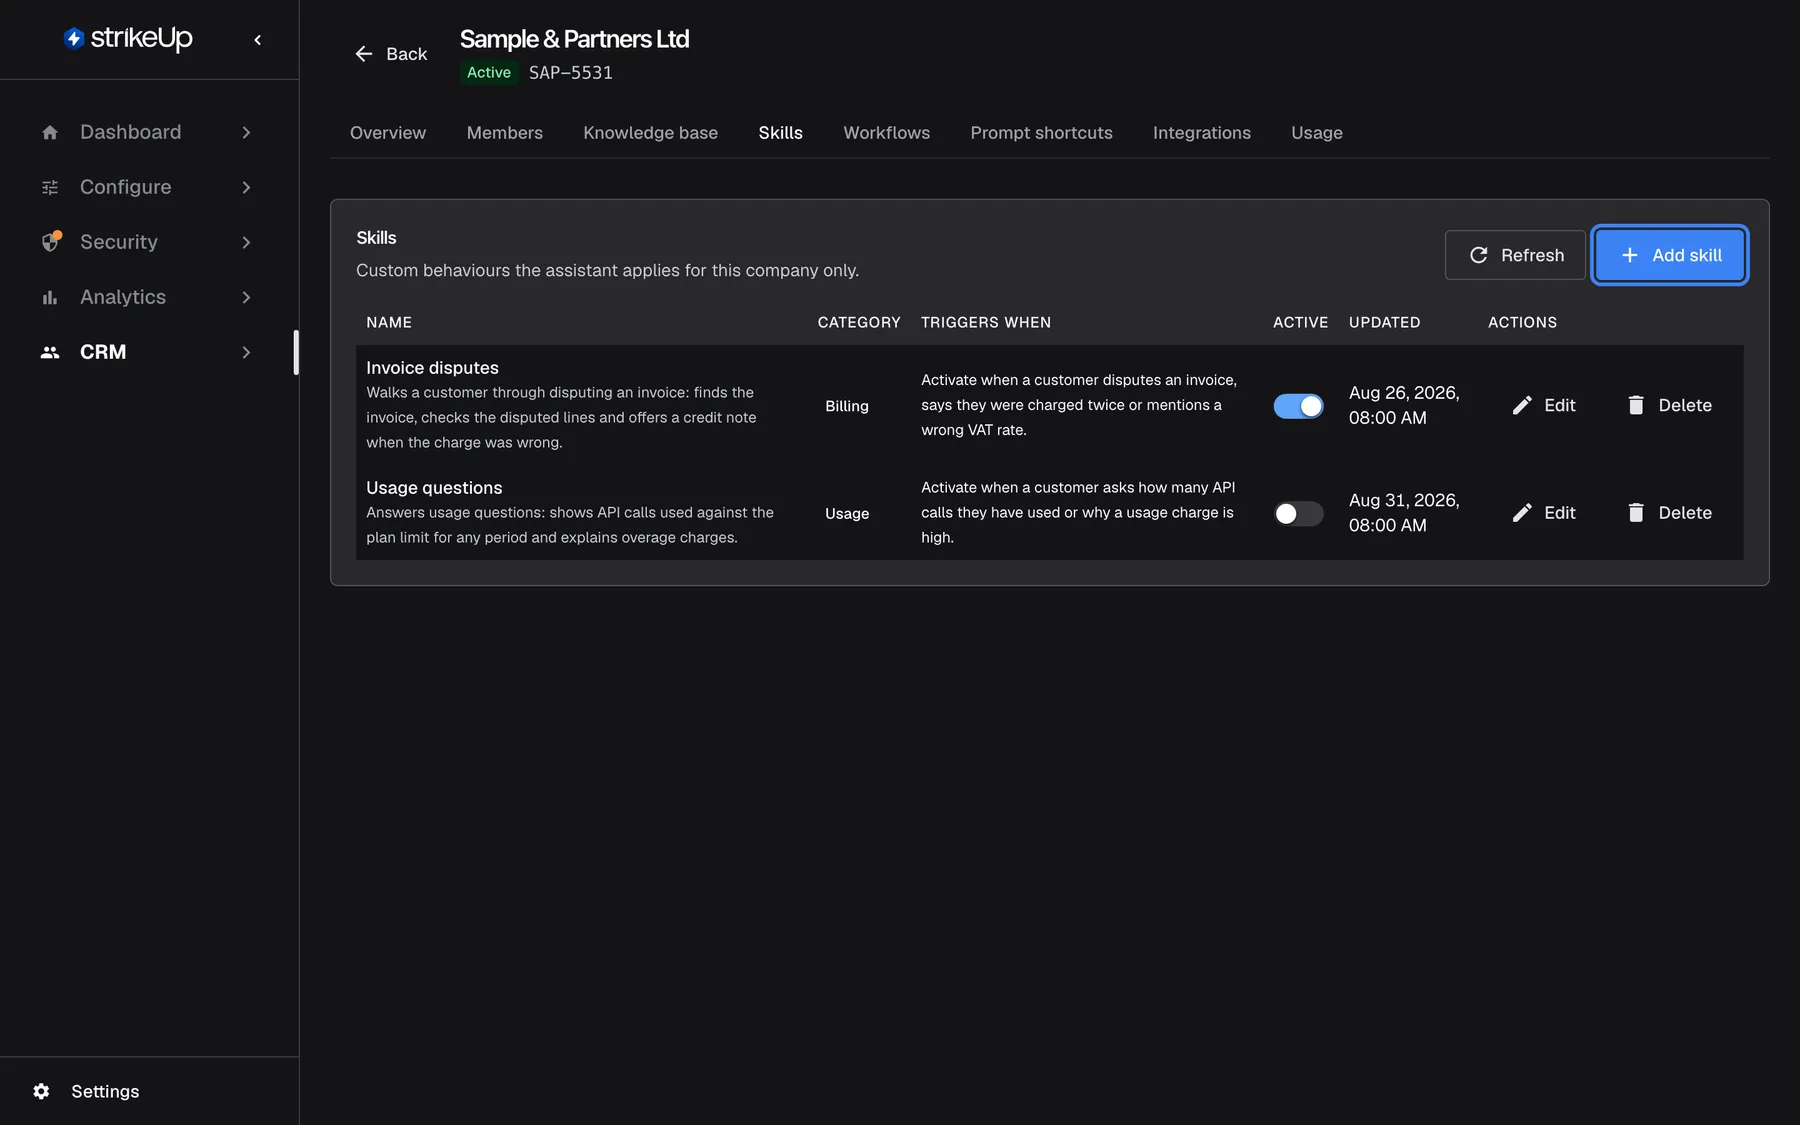This screenshot has width=1800, height=1125.
Task: Click the Invoice disputes trigger description
Action: (x=1079, y=405)
